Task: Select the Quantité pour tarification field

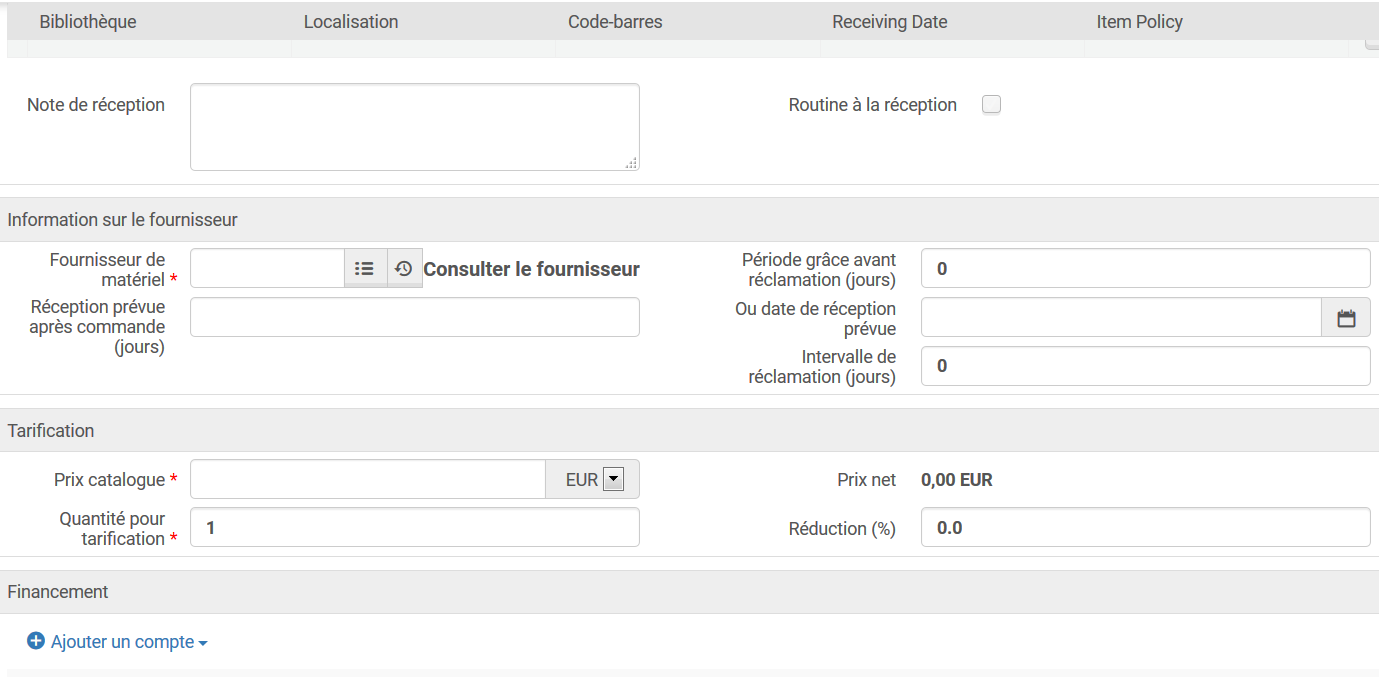Action: click(x=414, y=528)
